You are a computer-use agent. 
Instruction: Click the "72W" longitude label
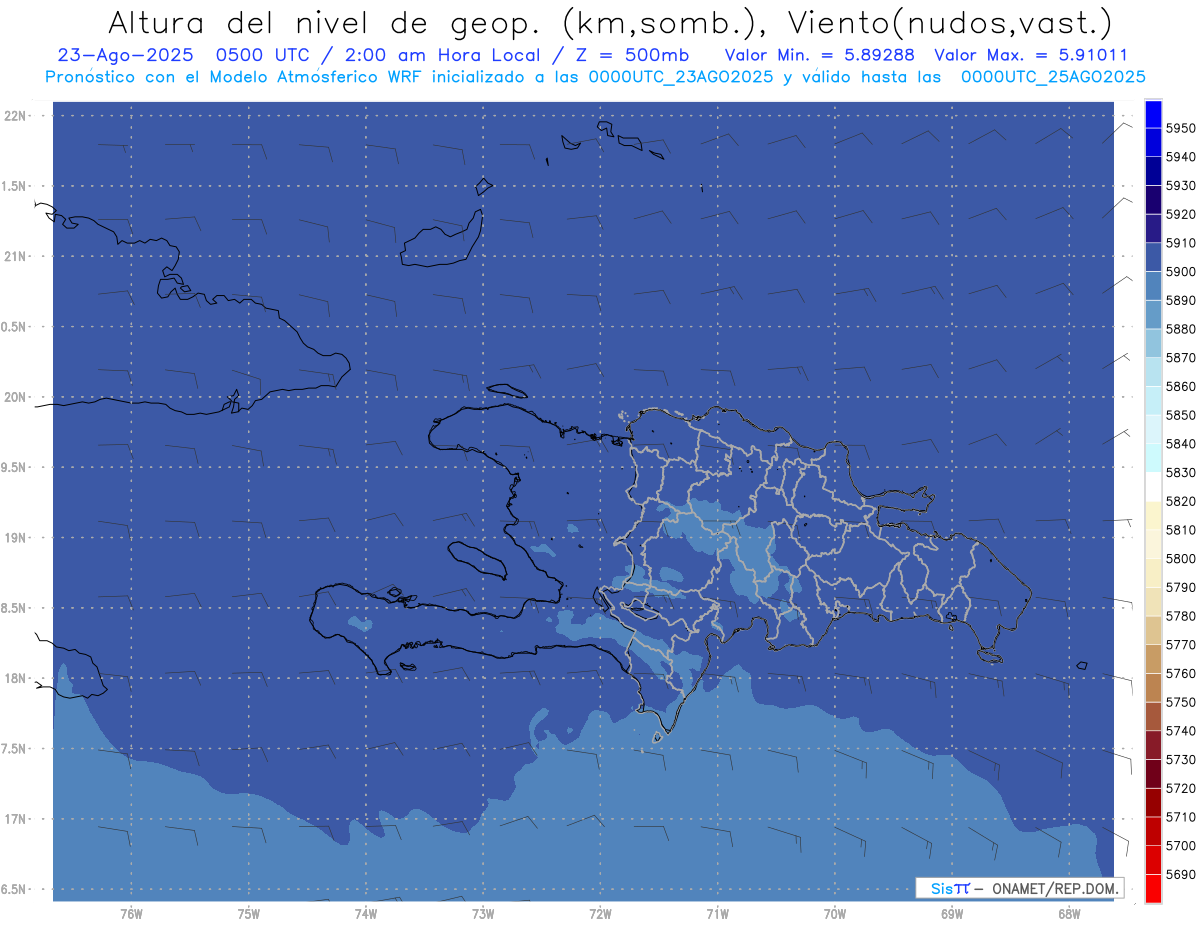click(600, 913)
